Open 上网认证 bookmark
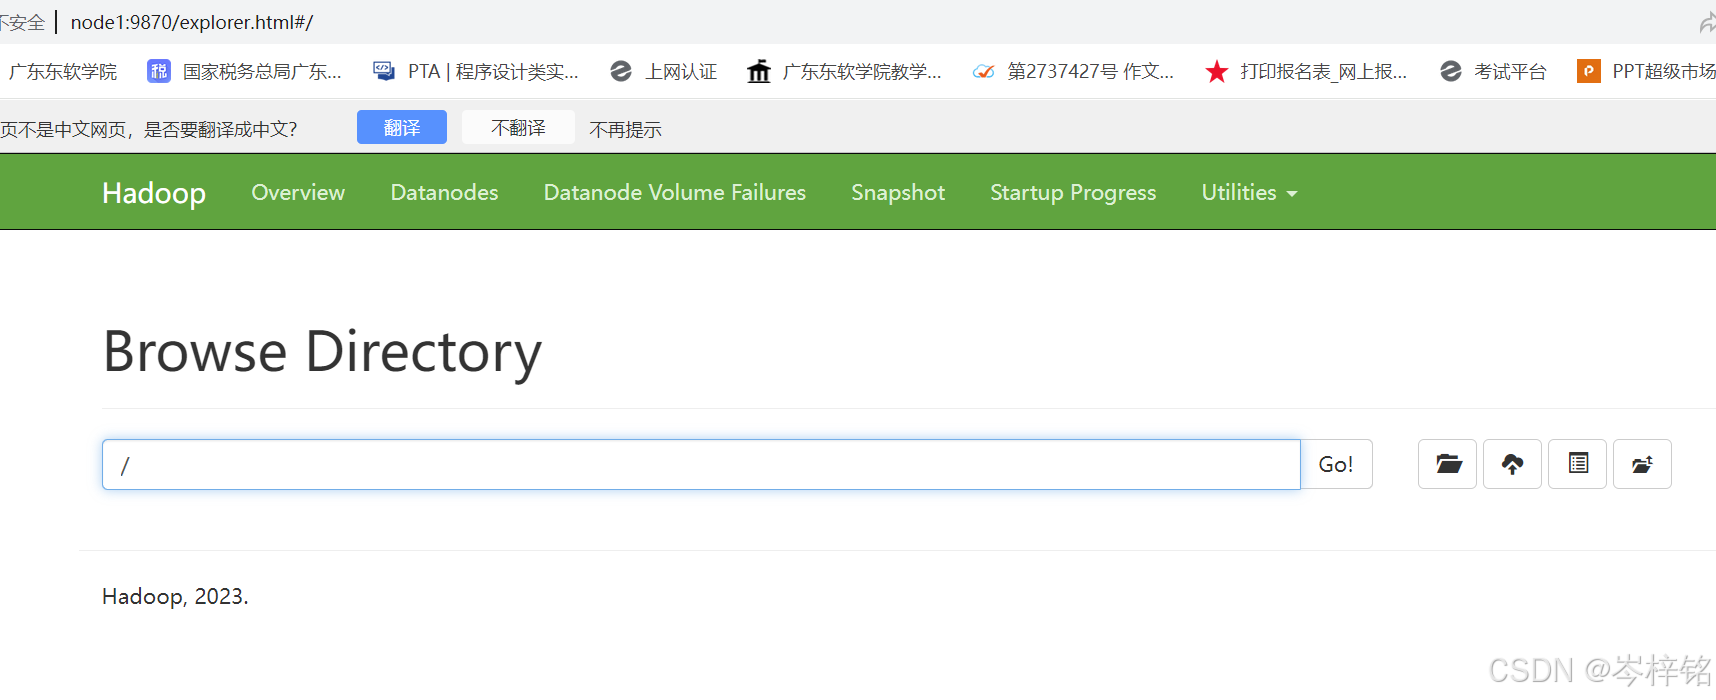 tap(663, 71)
